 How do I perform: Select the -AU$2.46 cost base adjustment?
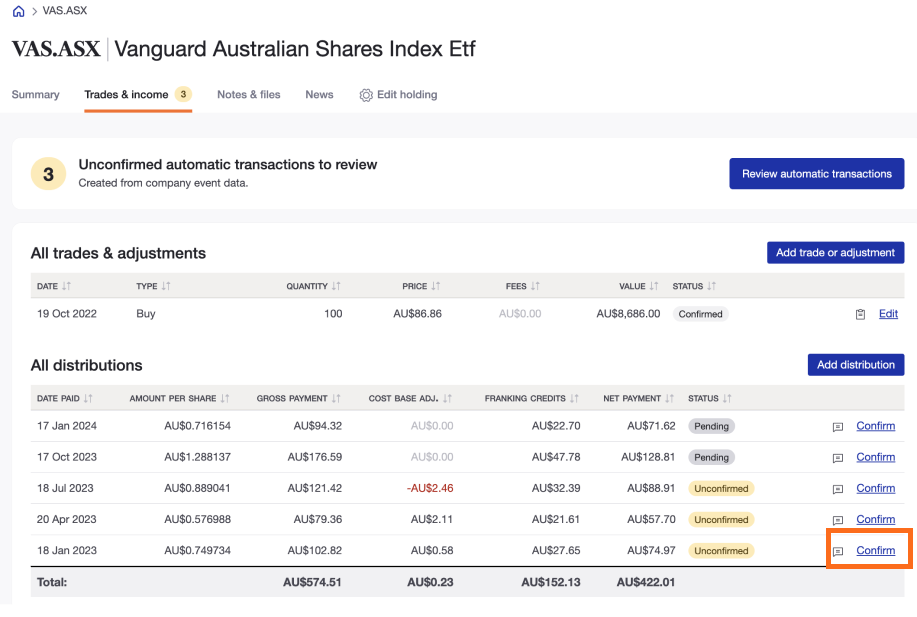coord(430,488)
